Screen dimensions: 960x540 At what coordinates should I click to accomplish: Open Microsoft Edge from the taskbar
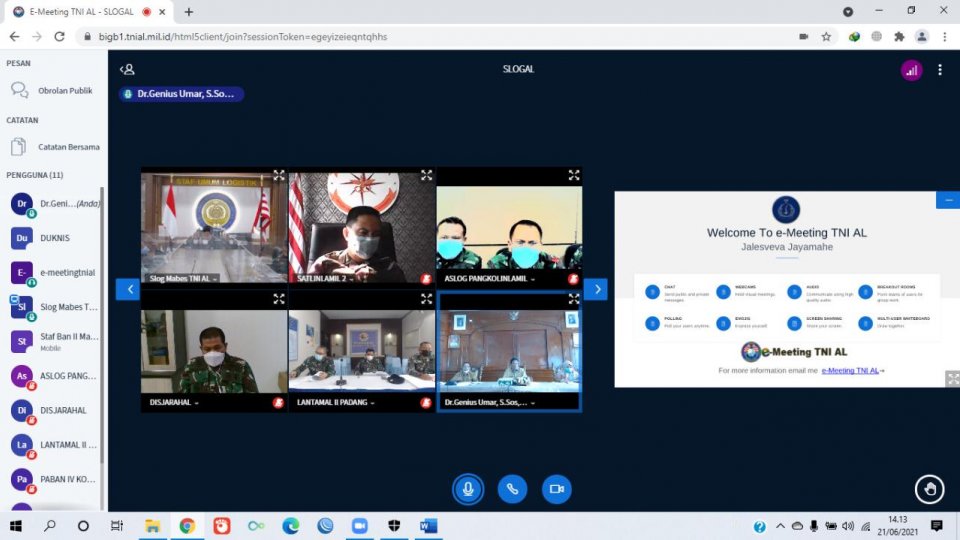click(x=290, y=526)
